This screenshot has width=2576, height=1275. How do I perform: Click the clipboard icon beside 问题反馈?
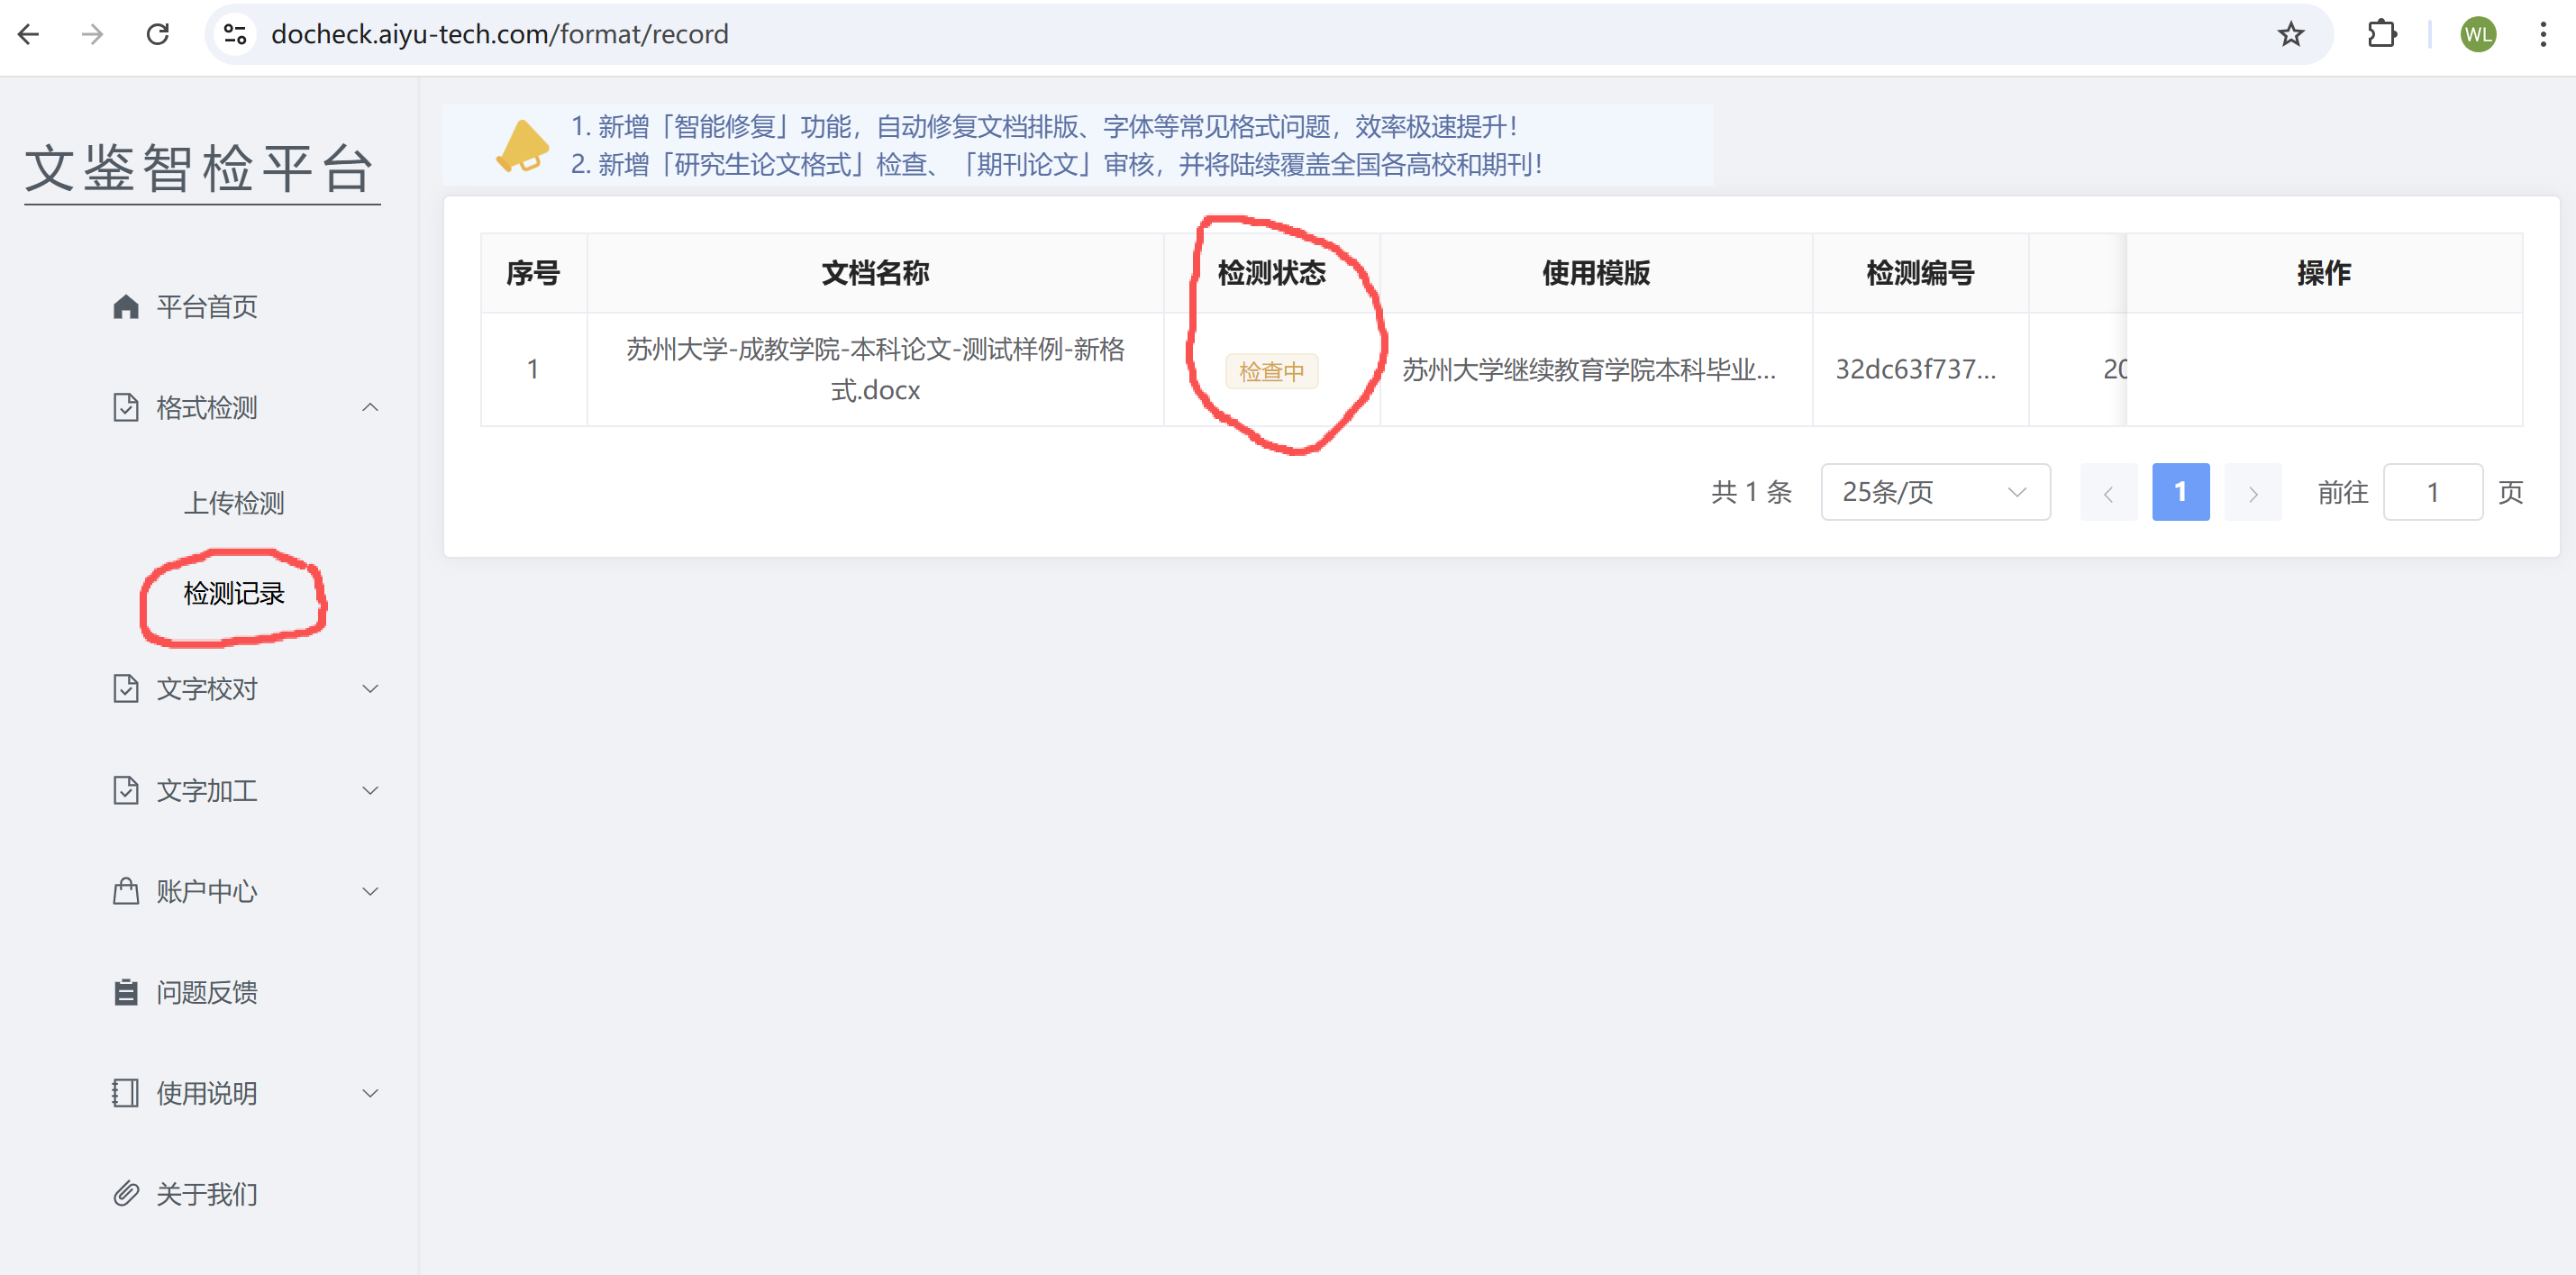tap(126, 992)
